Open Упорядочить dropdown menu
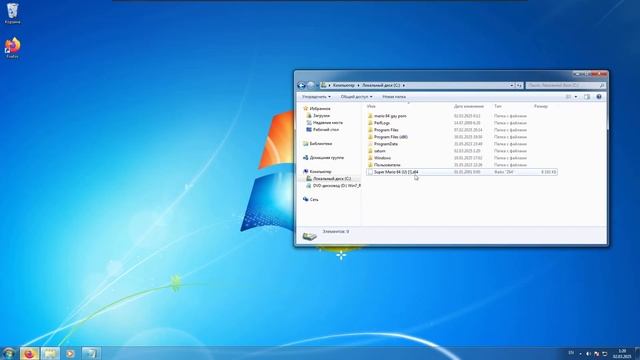Screen dimensions: 640x360 316,97
